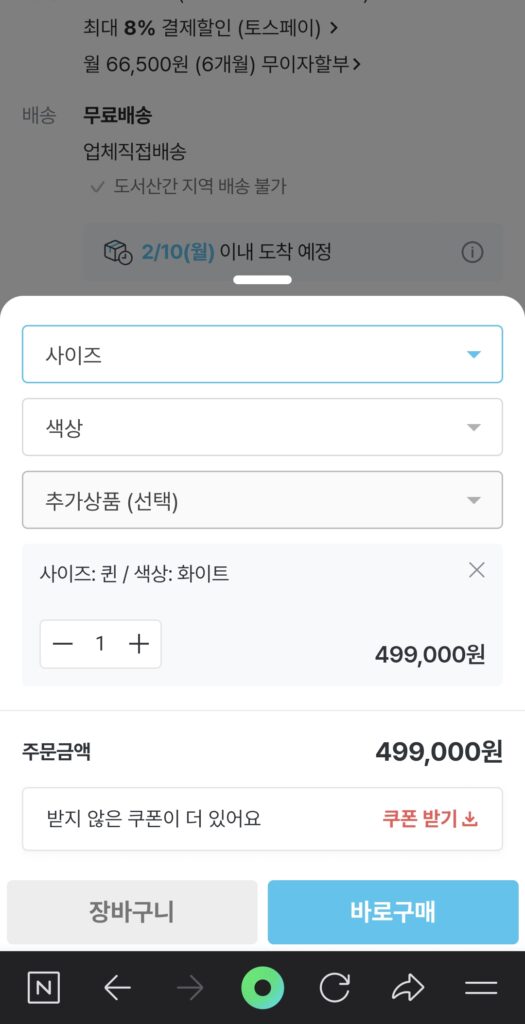Tap the forward arrow icon
The height and width of the screenshot is (1024, 525).
coord(190,989)
